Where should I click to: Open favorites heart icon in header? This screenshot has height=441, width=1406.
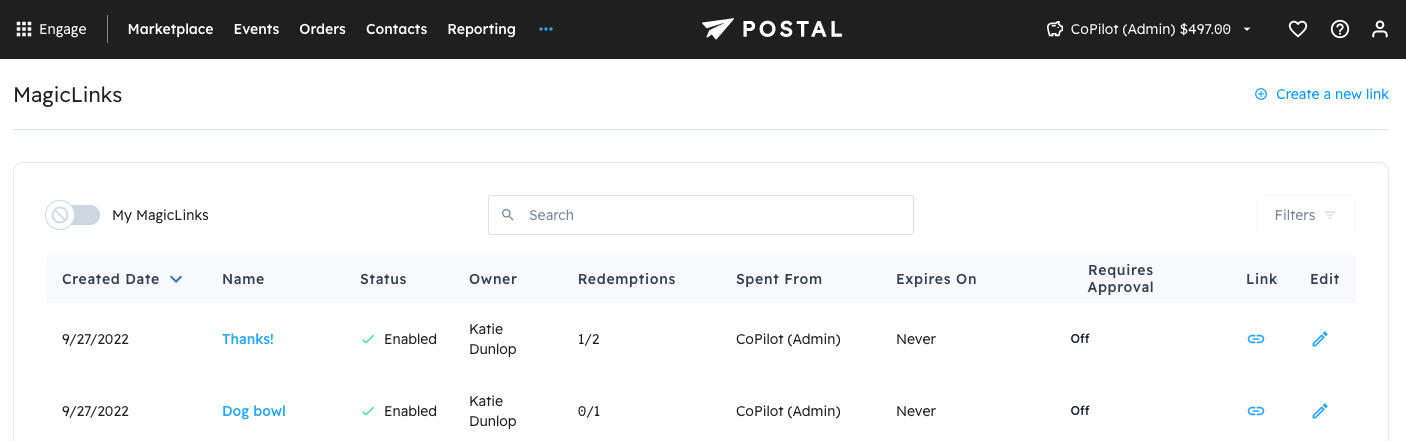coord(1298,29)
